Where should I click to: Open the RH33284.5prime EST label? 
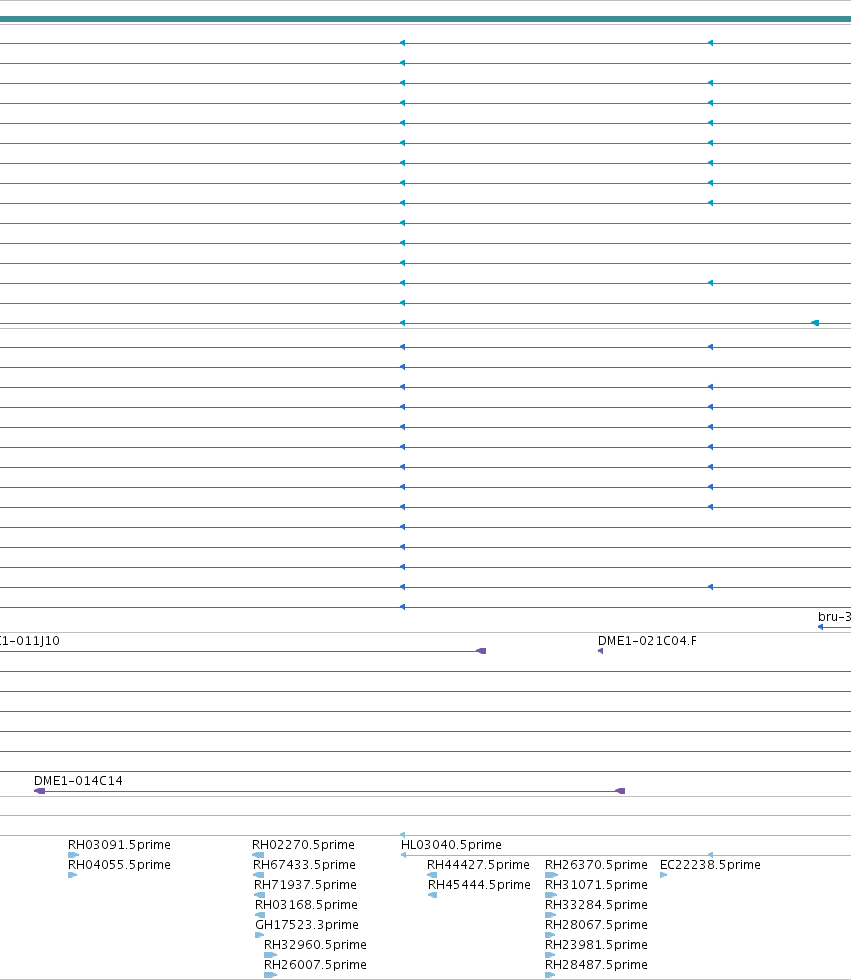[x=596, y=905]
